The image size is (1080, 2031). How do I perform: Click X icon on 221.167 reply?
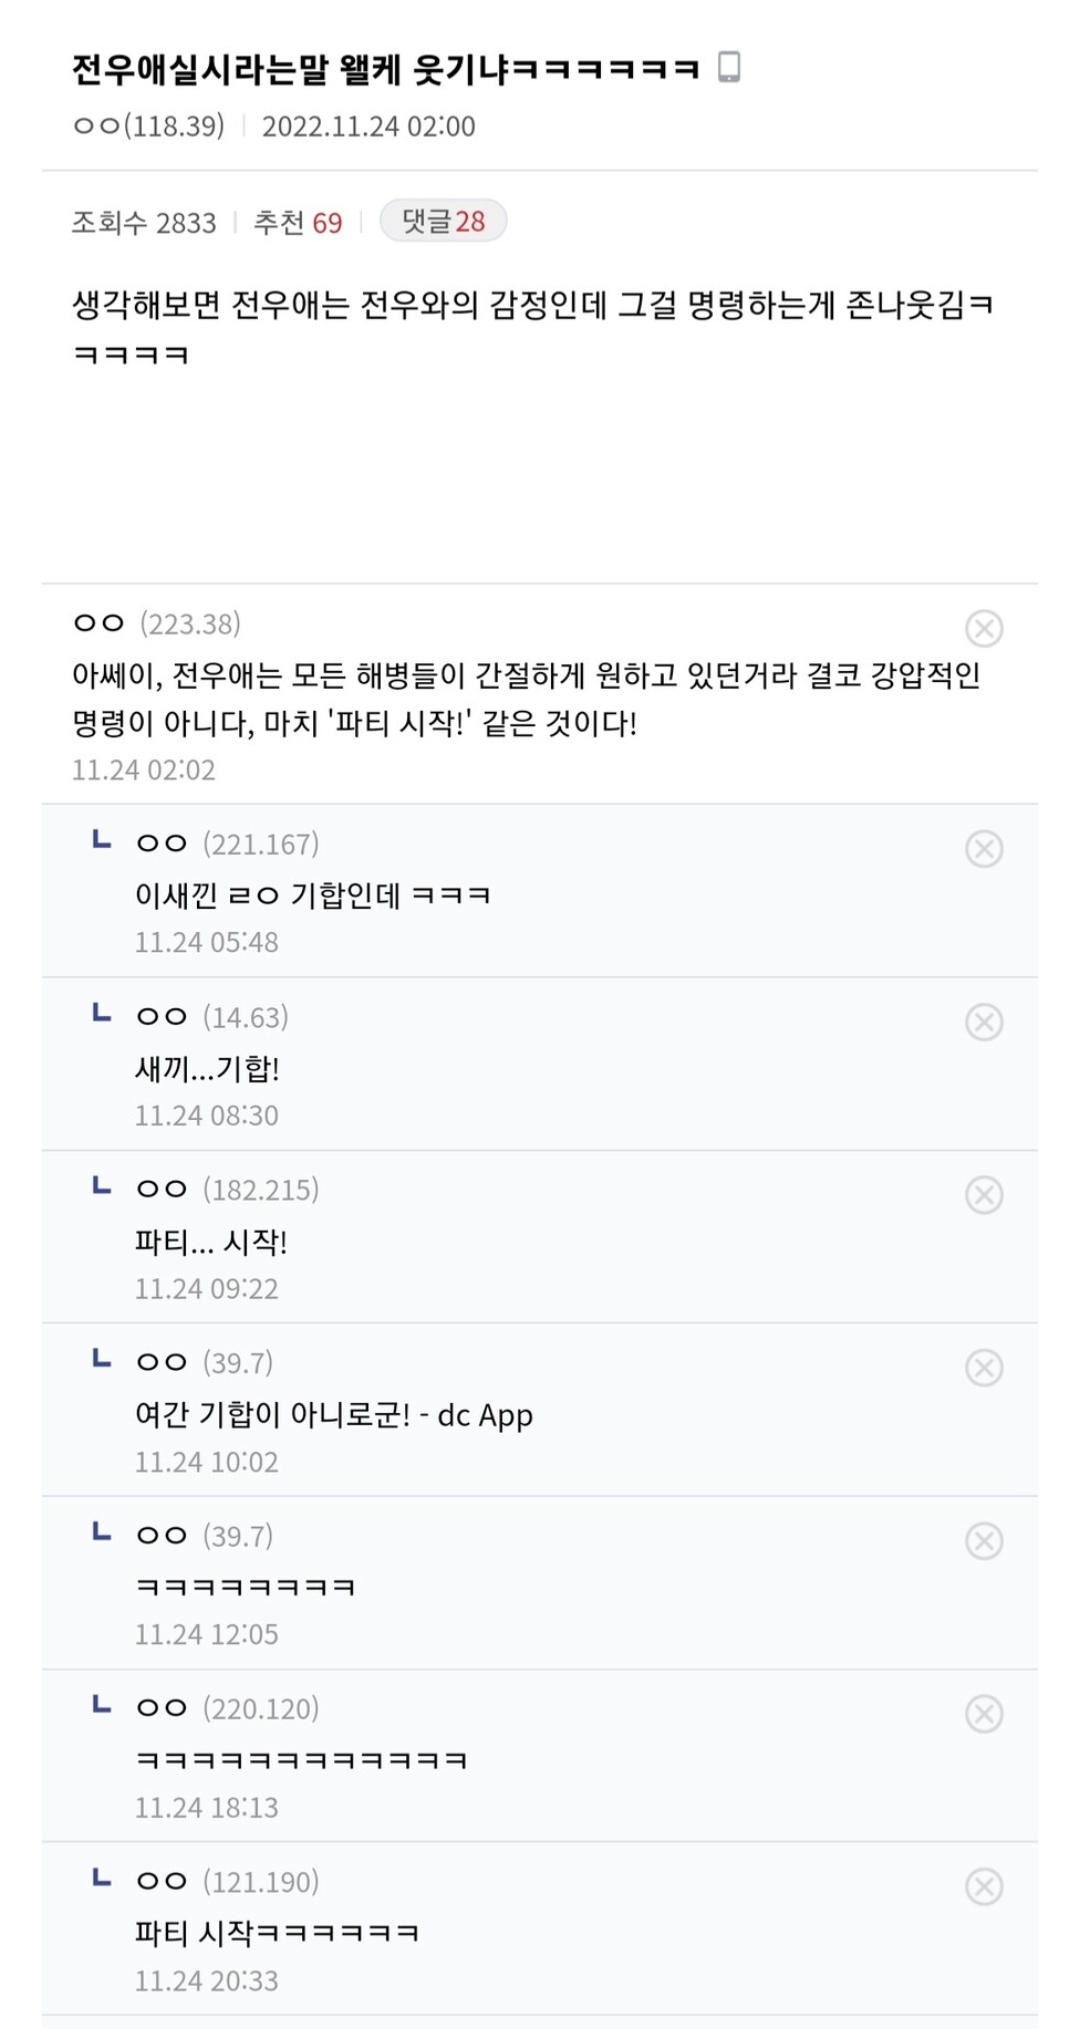coord(984,848)
